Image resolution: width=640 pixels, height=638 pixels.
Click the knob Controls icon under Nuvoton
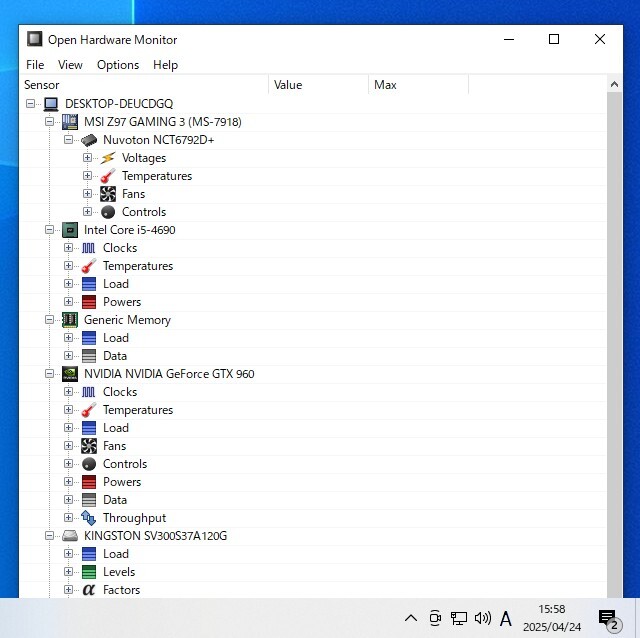(x=108, y=212)
